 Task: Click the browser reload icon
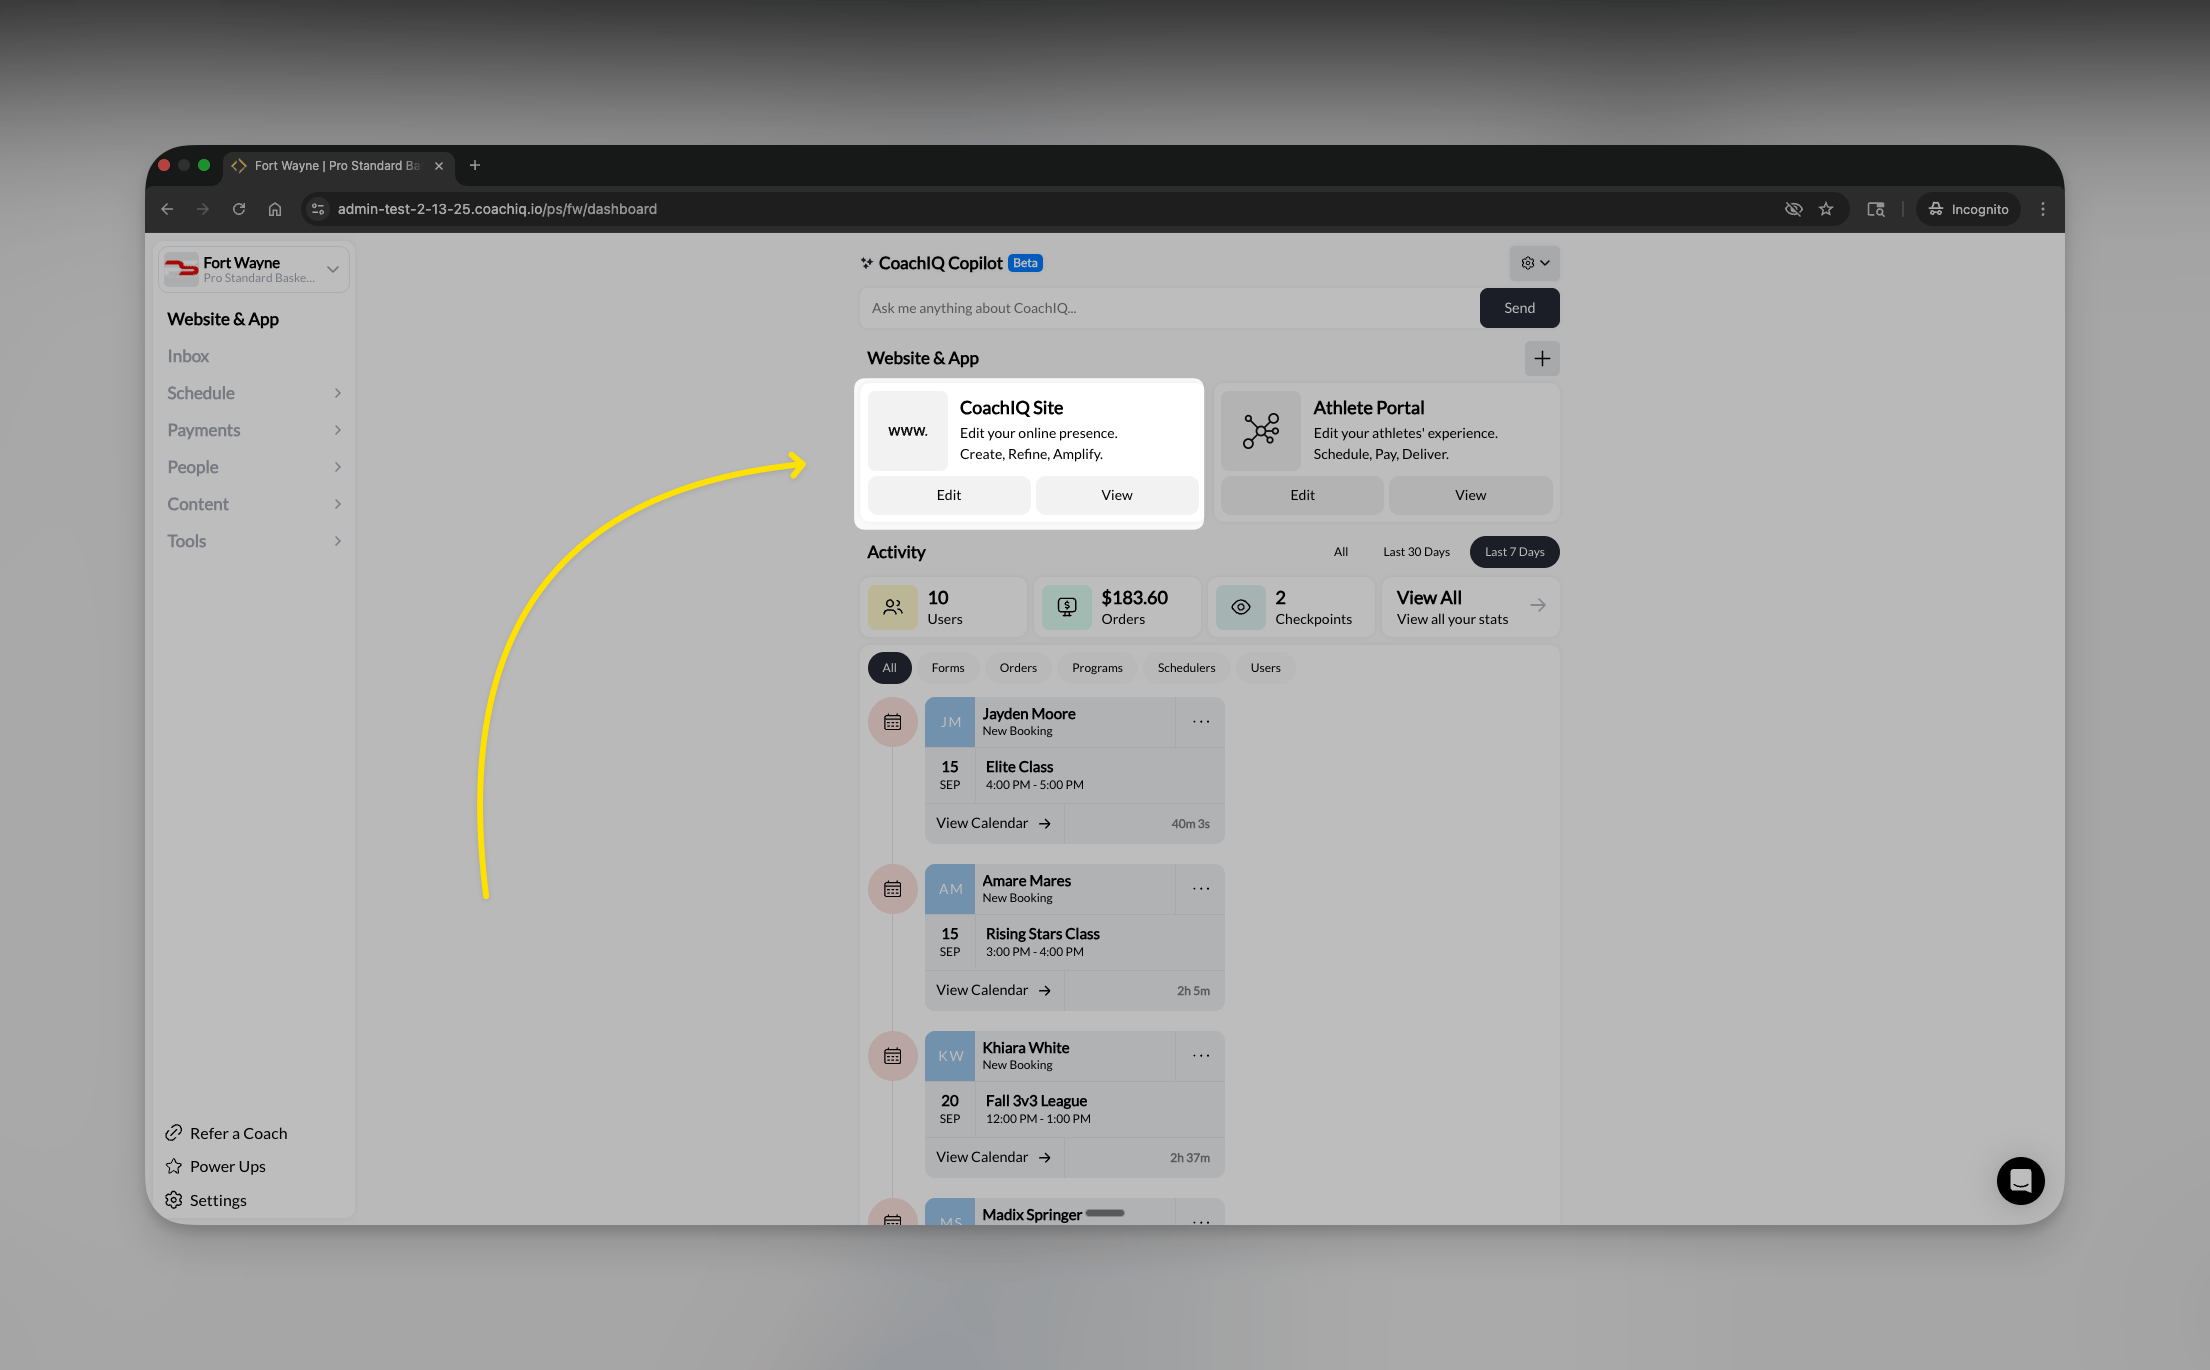(x=239, y=209)
